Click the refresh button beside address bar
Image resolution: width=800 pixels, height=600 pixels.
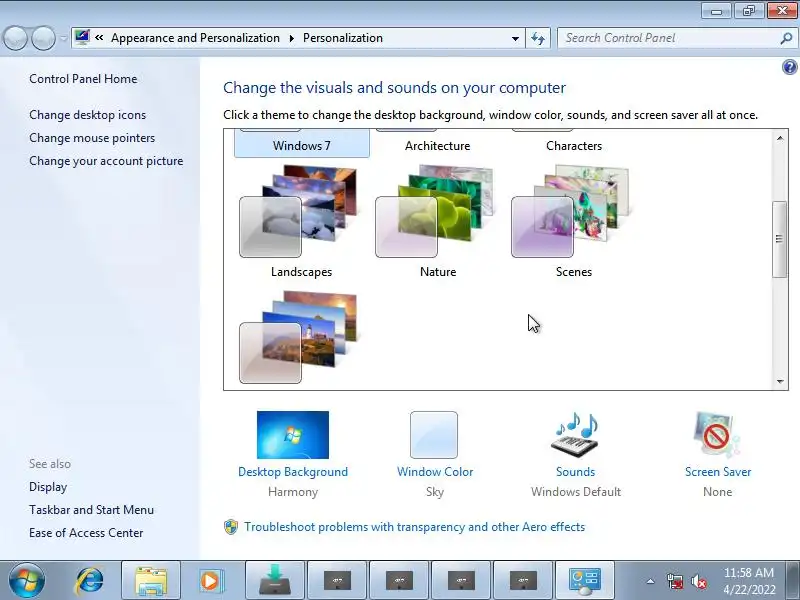(x=538, y=38)
